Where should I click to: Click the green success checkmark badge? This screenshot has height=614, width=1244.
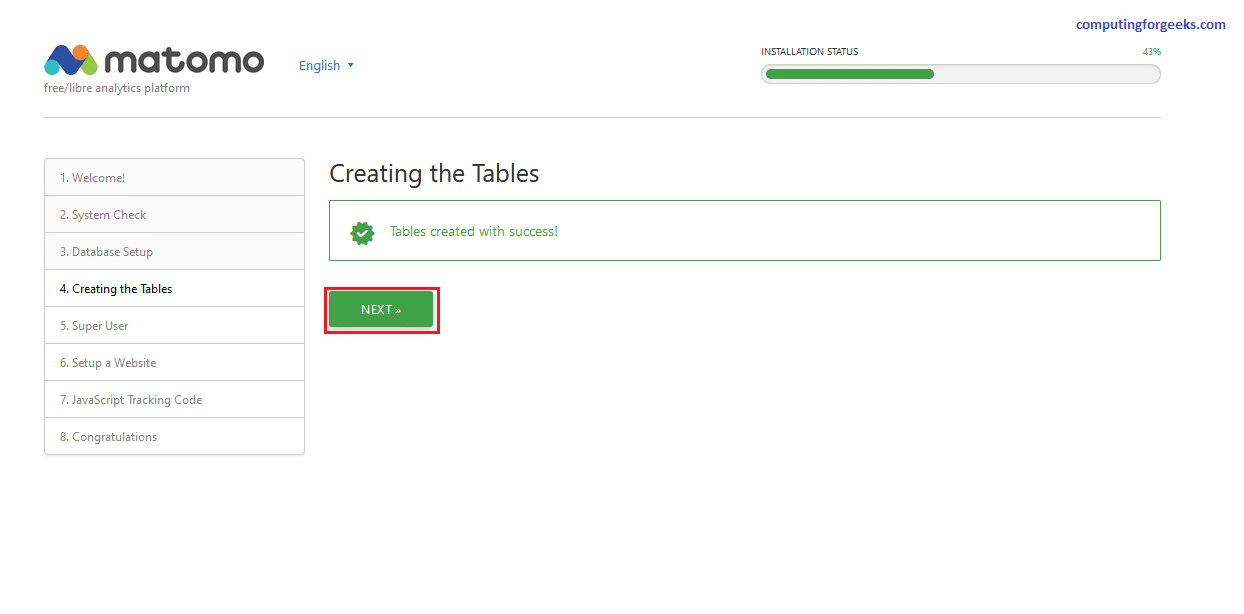click(362, 232)
